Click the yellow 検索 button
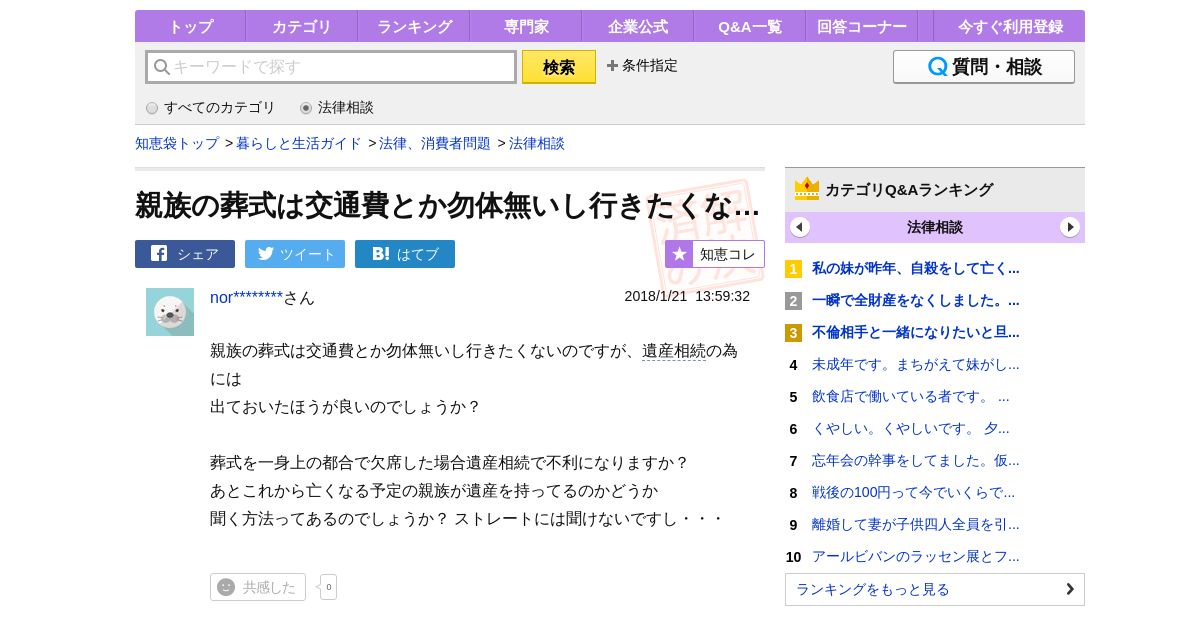This screenshot has width=1200, height=630. pyautogui.click(x=559, y=67)
